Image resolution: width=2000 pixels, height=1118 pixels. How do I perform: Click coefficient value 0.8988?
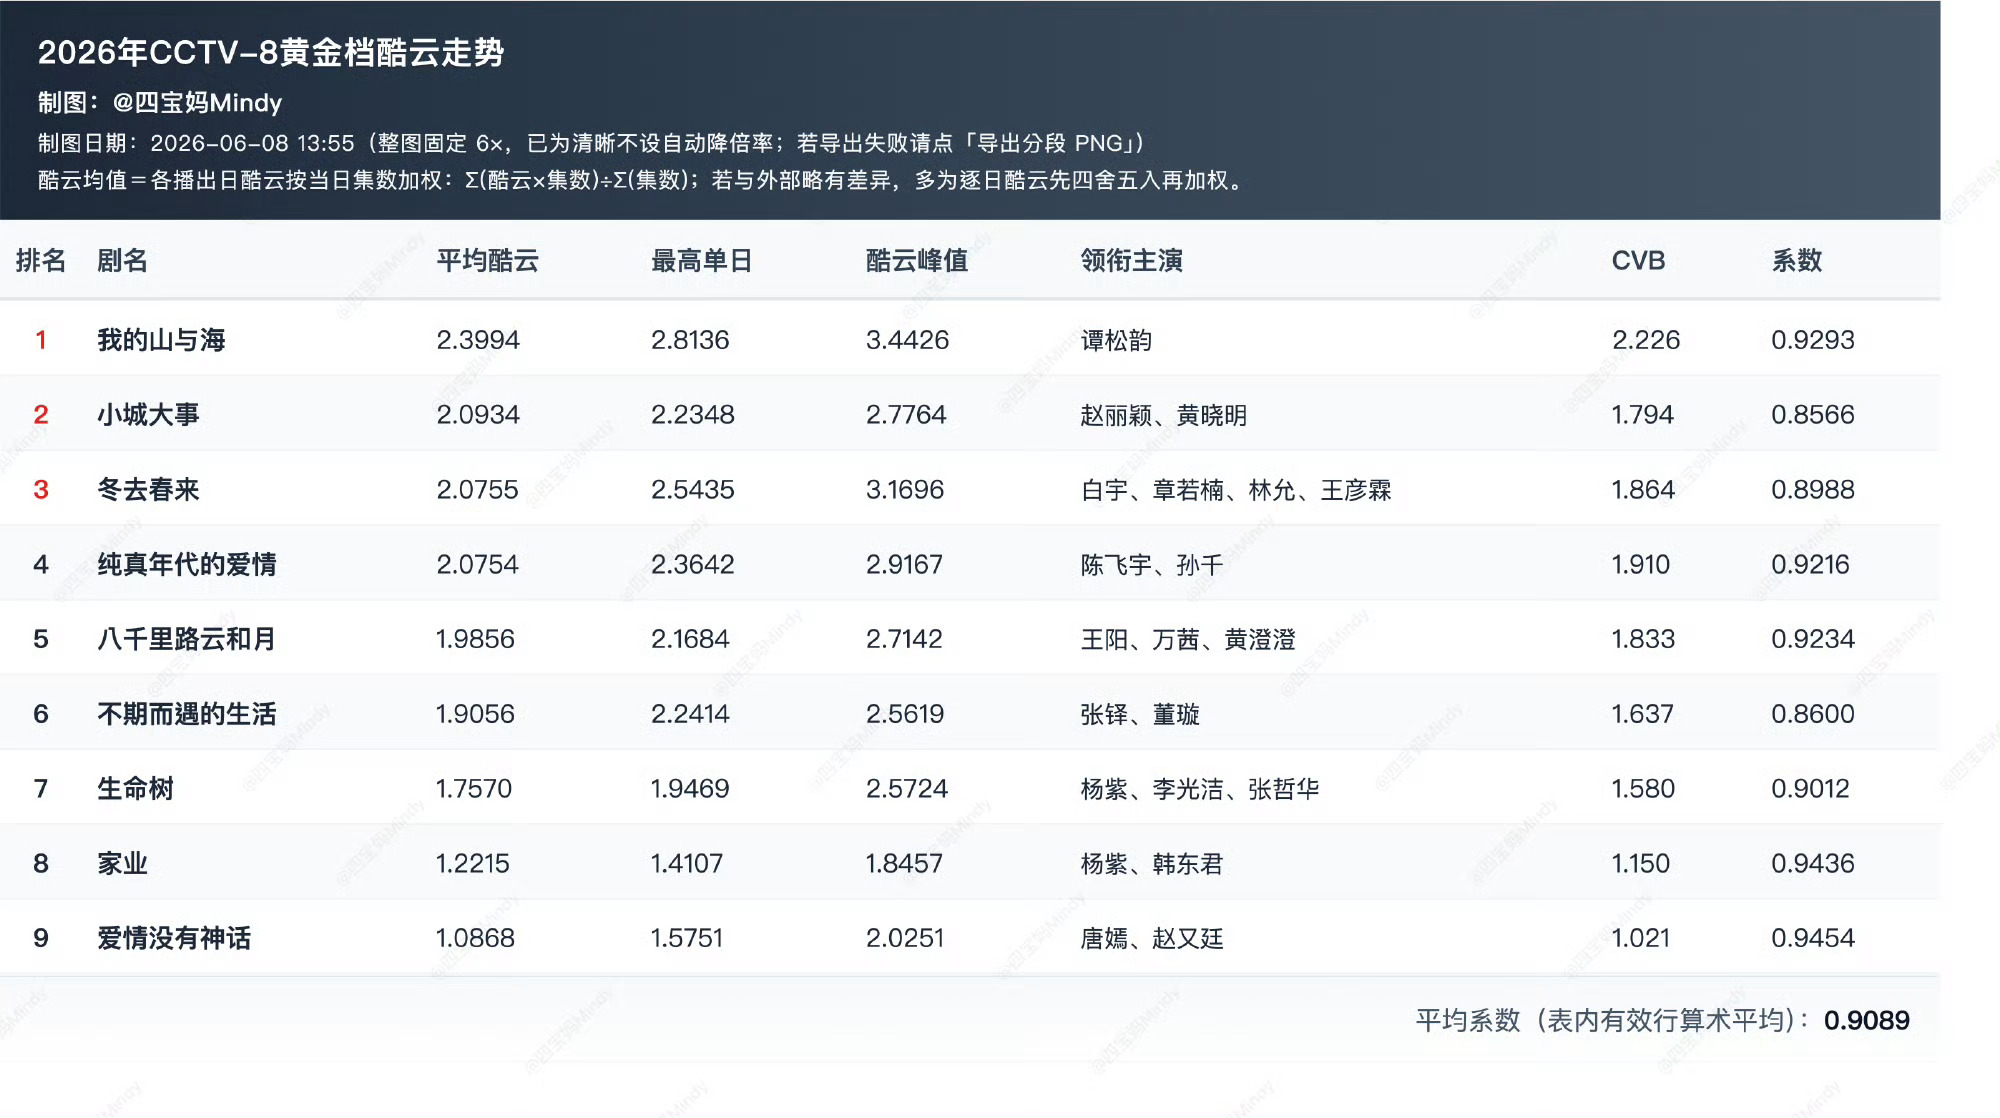(x=1813, y=490)
